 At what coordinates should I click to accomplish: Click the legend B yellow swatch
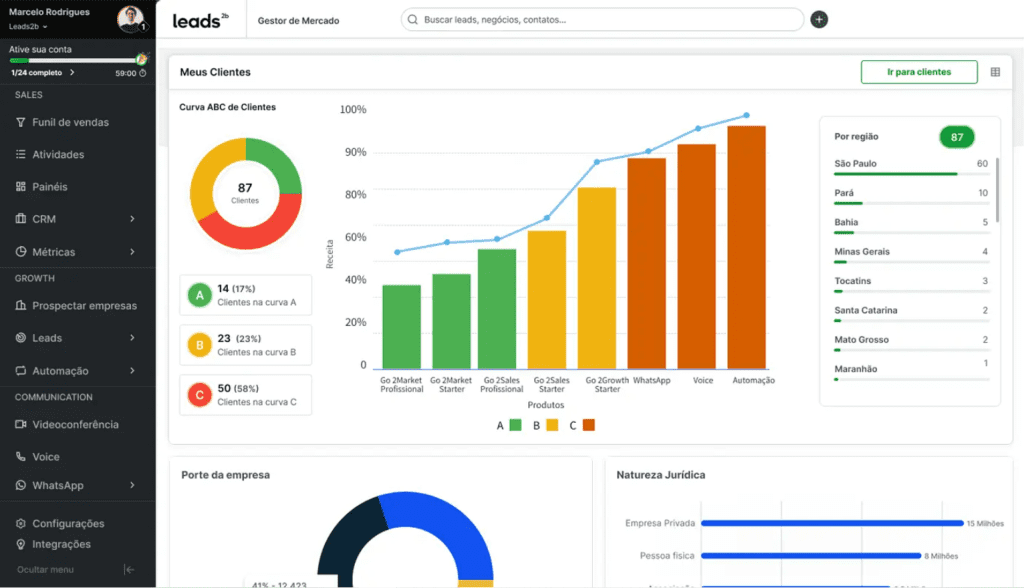click(552, 425)
